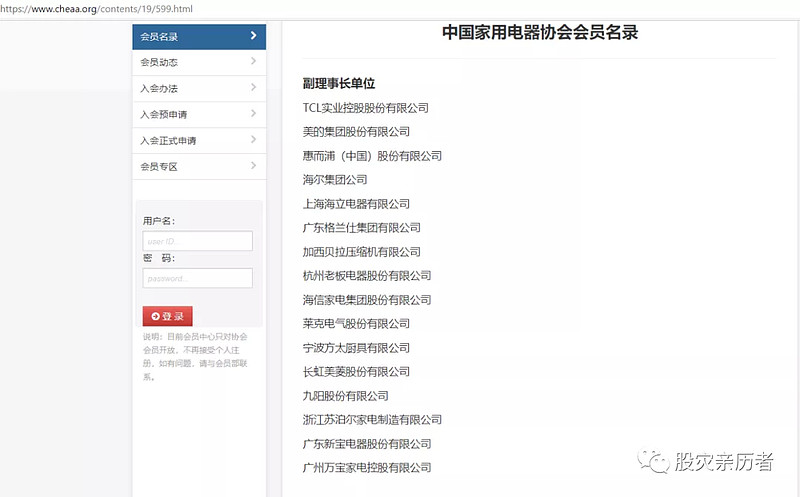Image resolution: width=800 pixels, height=497 pixels.
Task: Select the entry 长虹美菱股份有限公司
Action: click(356, 371)
